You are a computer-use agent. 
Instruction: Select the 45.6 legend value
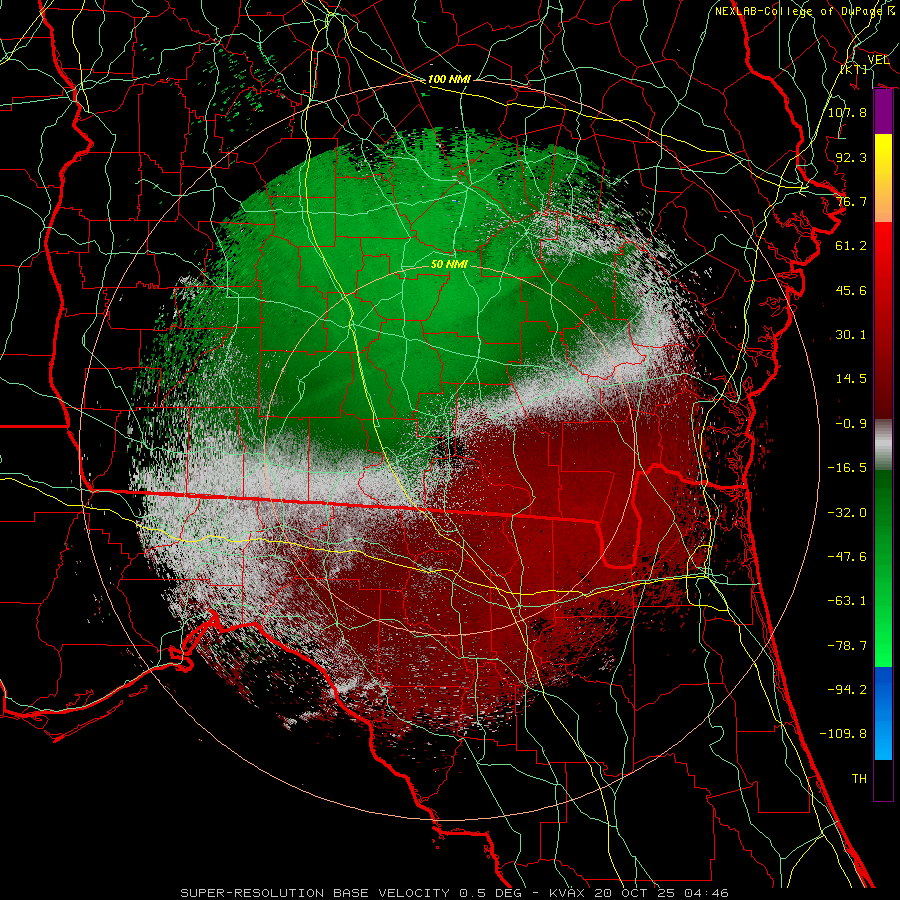[851, 290]
